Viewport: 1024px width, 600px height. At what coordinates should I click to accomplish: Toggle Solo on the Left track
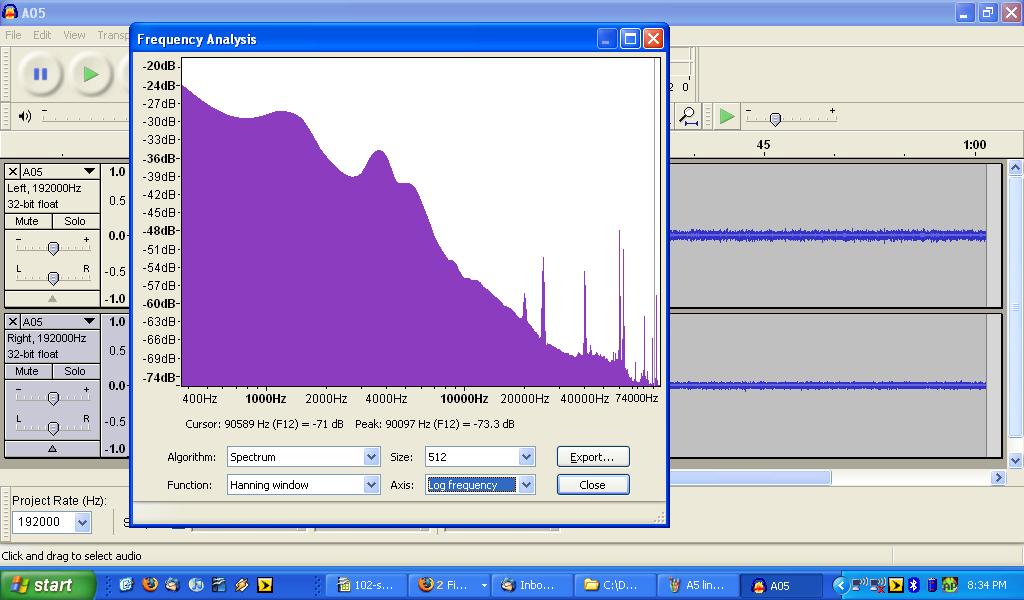point(75,221)
